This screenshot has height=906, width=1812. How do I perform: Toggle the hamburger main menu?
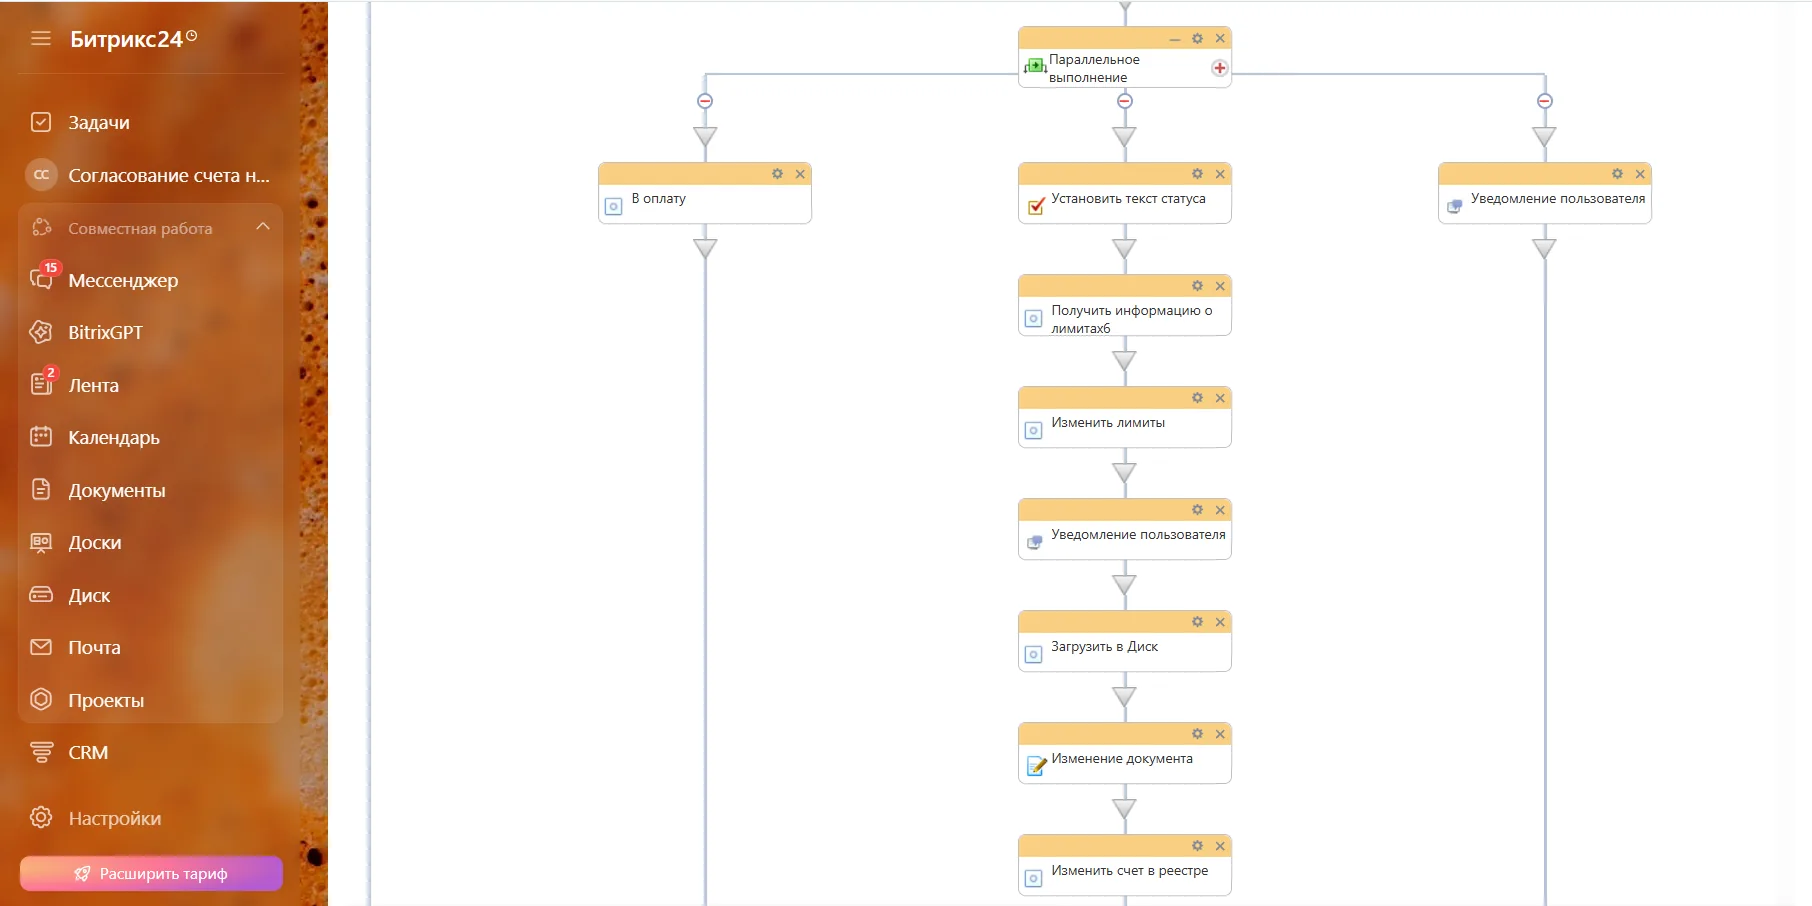pos(41,39)
